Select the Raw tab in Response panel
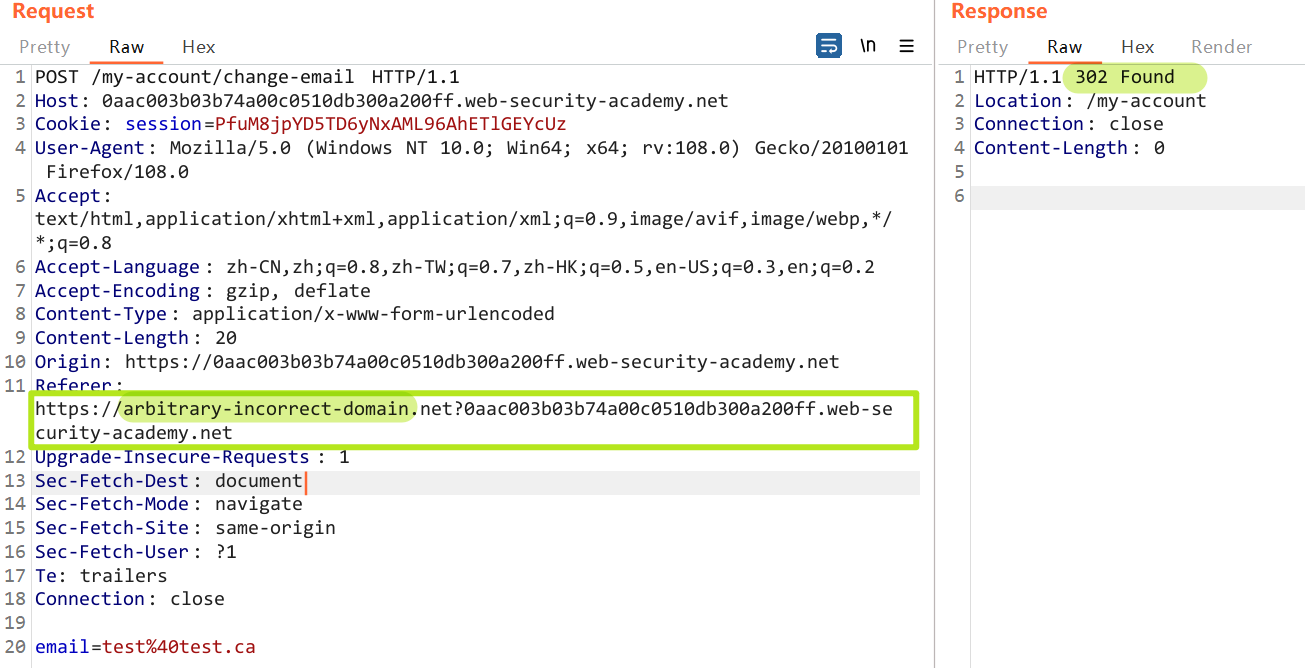 click(x=1064, y=47)
